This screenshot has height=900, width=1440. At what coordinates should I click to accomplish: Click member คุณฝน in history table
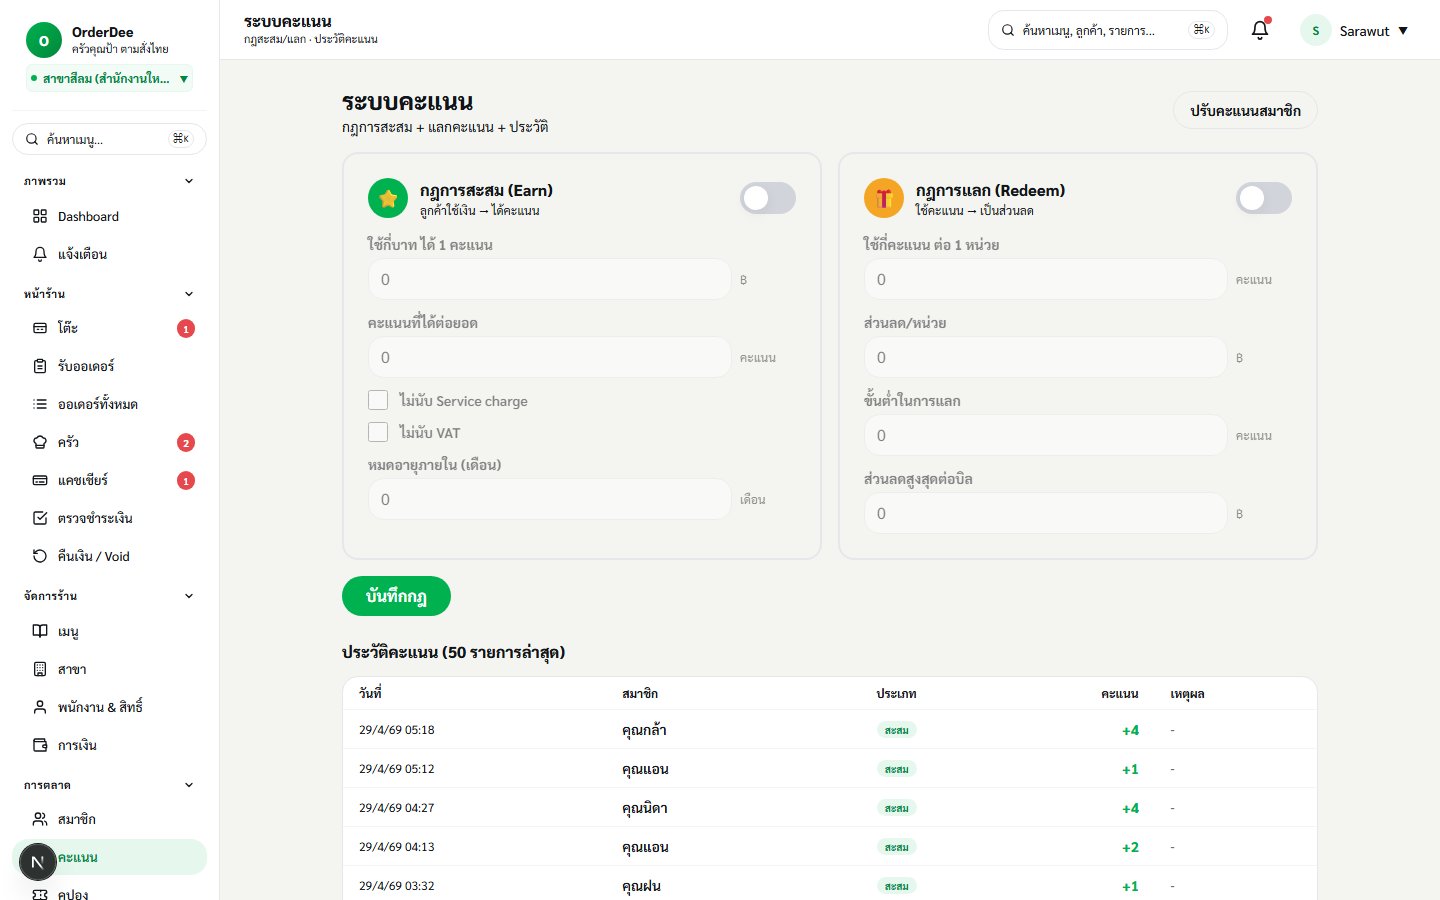click(641, 886)
